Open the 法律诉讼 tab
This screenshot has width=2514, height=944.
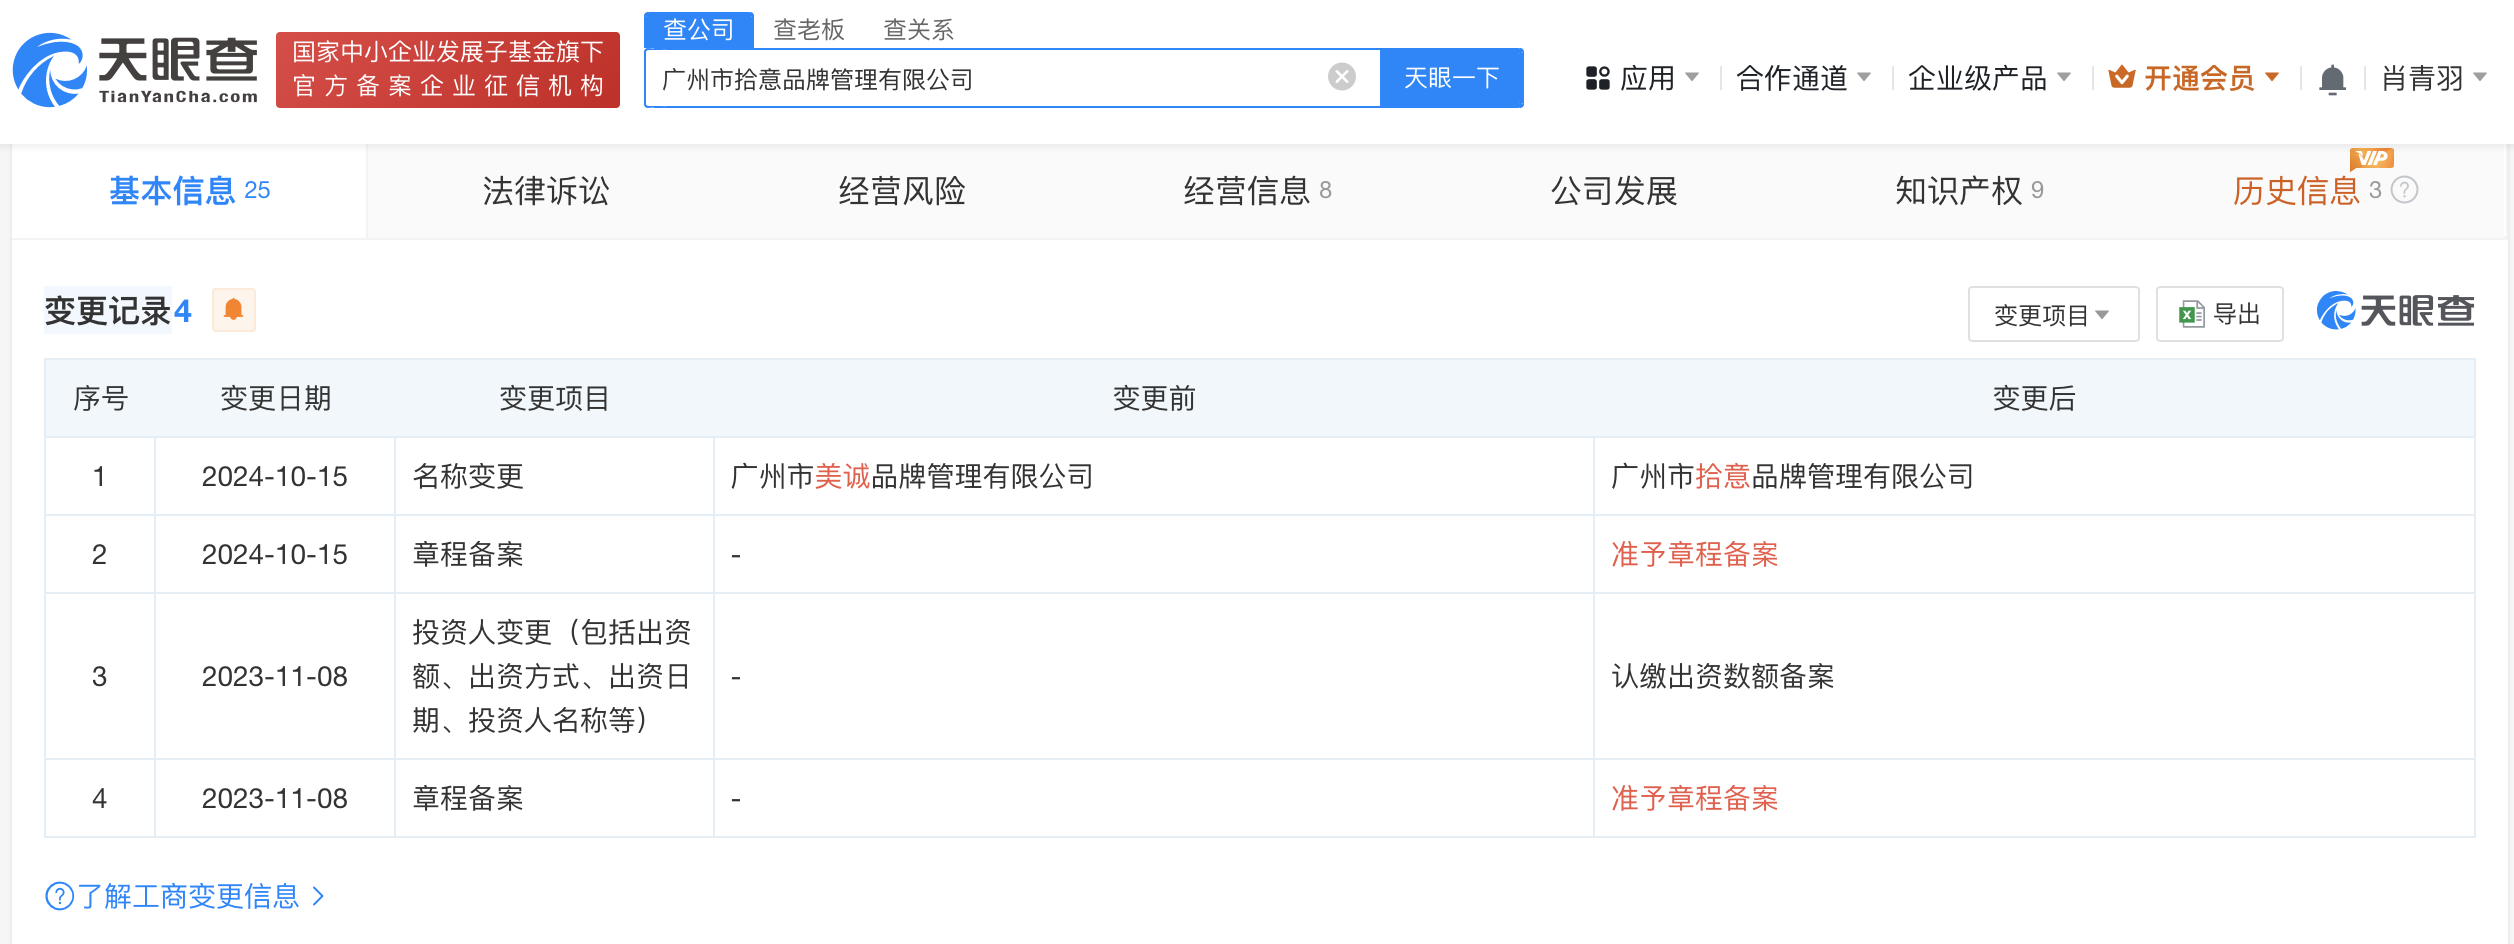pyautogui.click(x=543, y=191)
